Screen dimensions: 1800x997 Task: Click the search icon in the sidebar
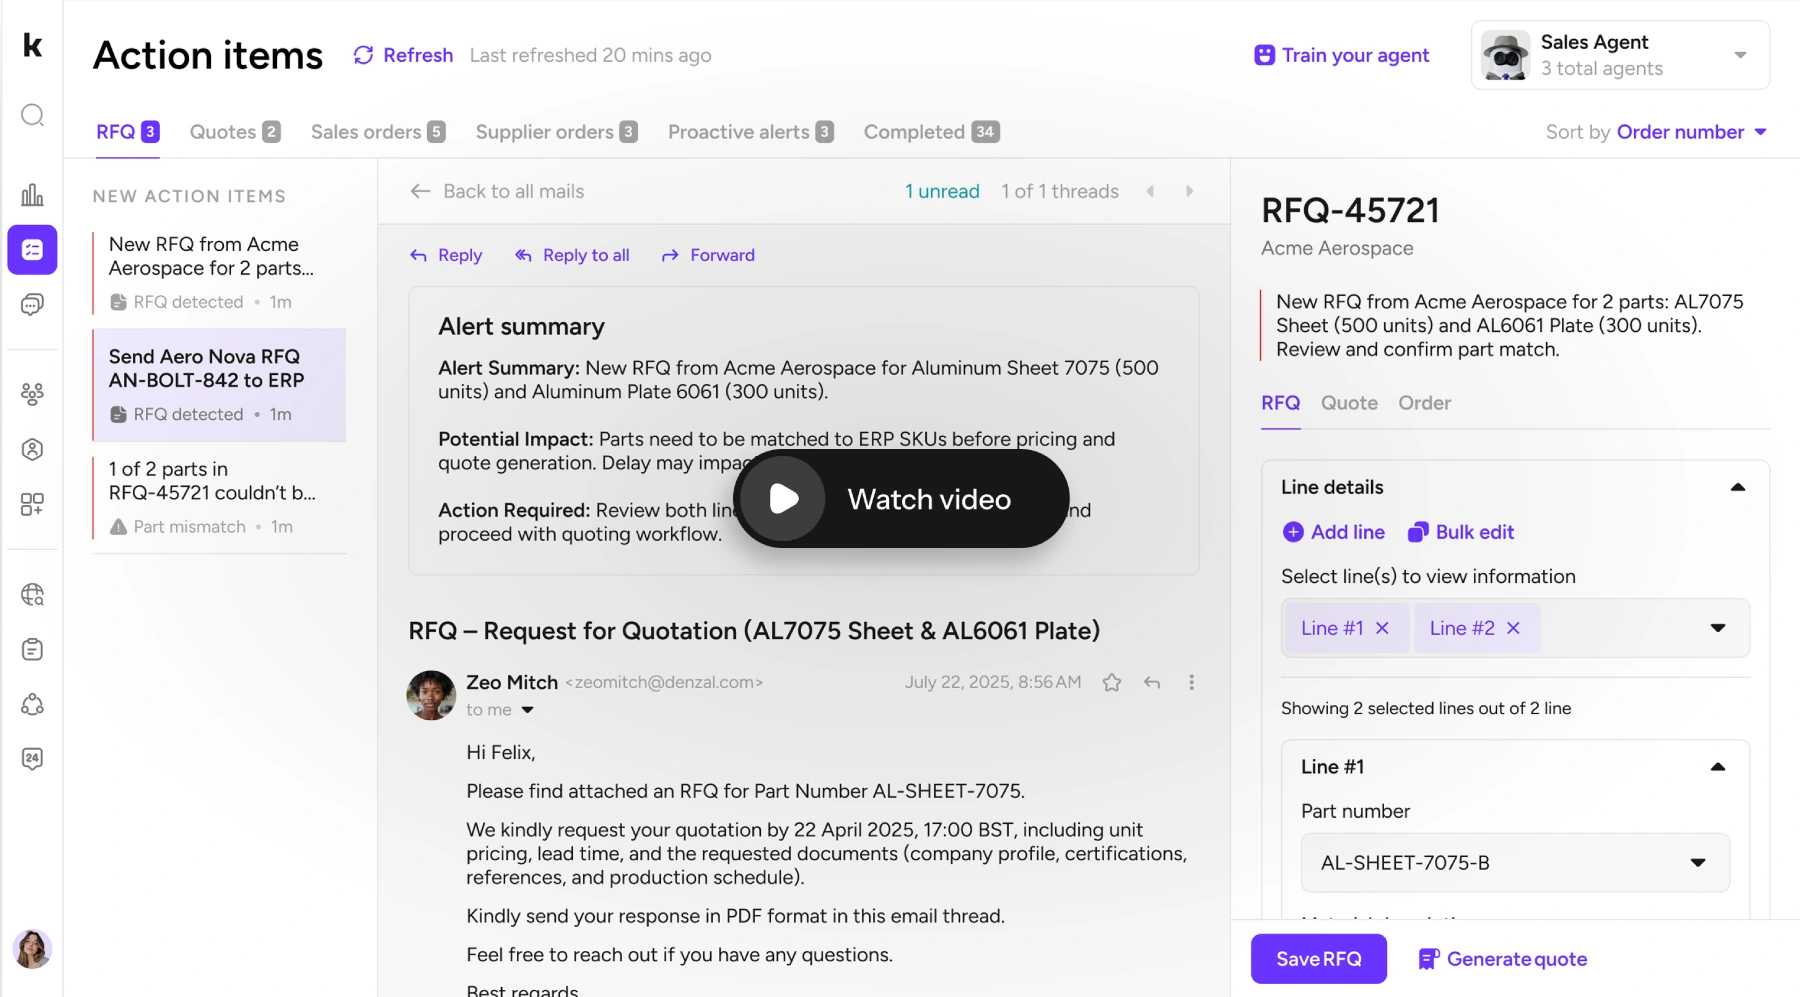(x=32, y=115)
